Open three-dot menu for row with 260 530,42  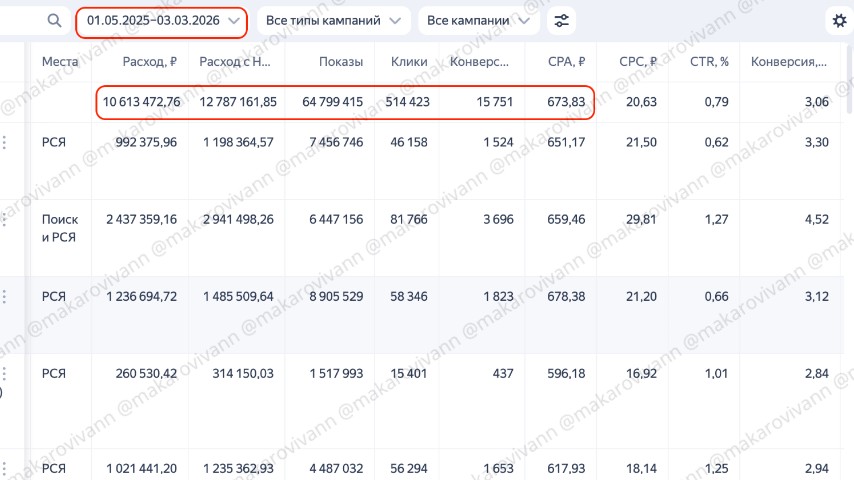(x=4, y=374)
